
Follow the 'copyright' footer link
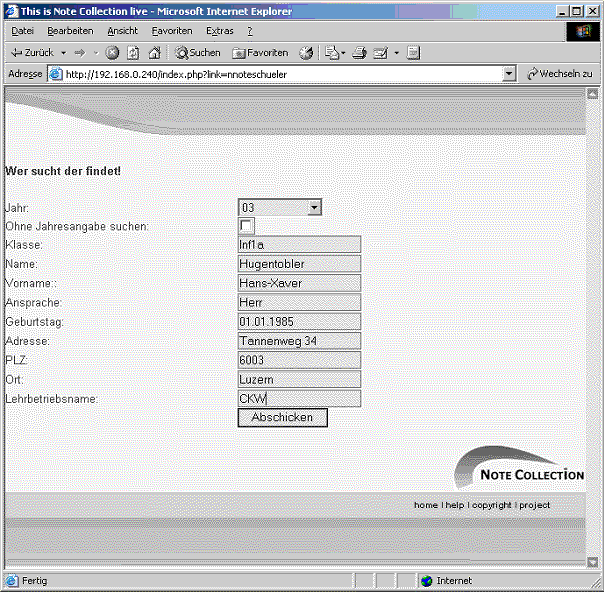click(491, 505)
